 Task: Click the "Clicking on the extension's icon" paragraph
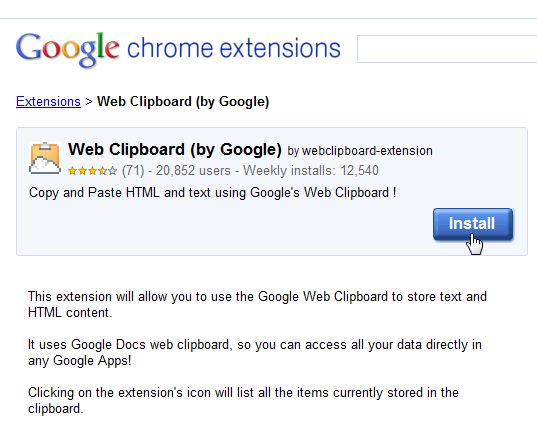pos(243,400)
